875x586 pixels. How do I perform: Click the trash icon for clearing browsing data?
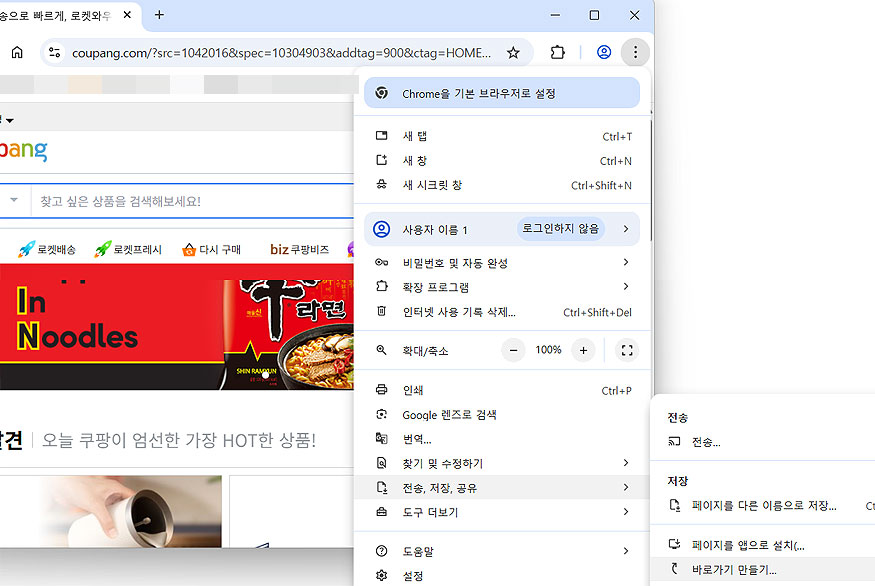382,311
